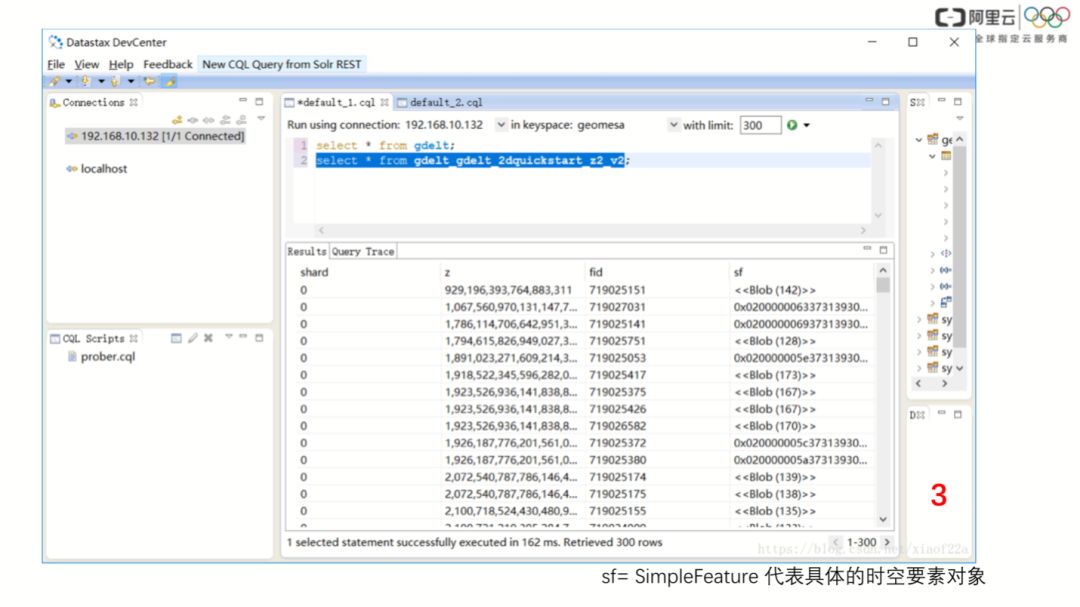1080x607 pixels.
Task: Open the connection selector dropdown
Action: pyautogui.click(x=501, y=125)
